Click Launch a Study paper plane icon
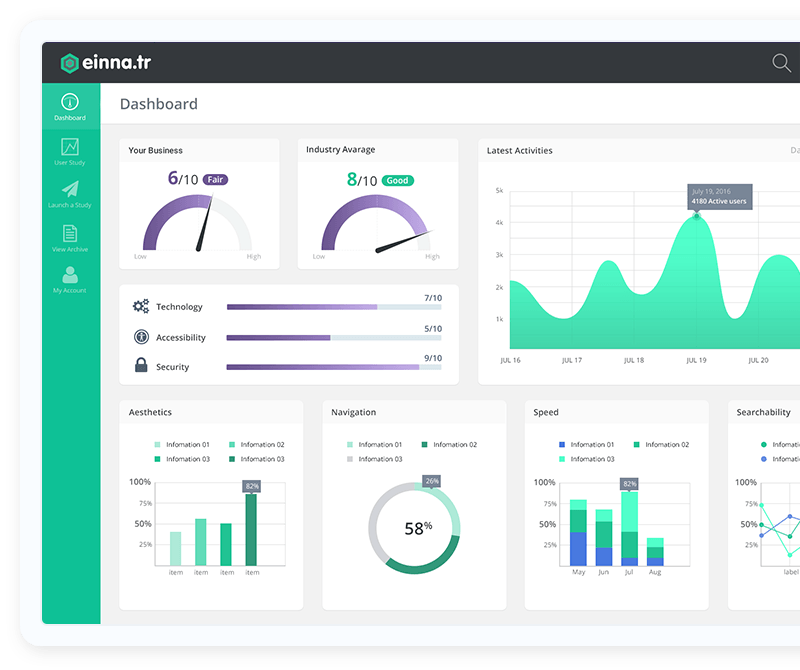 click(x=70, y=189)
